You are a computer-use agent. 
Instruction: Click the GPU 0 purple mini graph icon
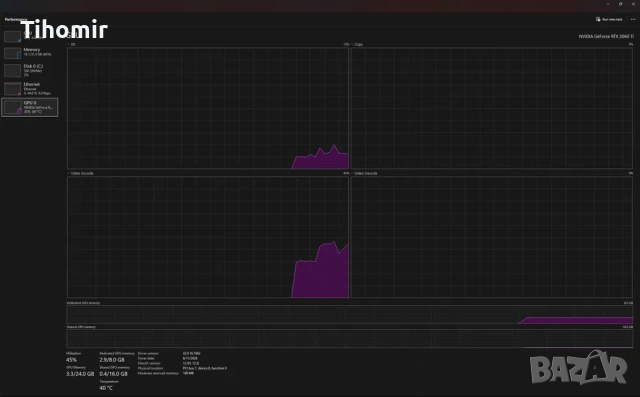click(x=12, y=107)
